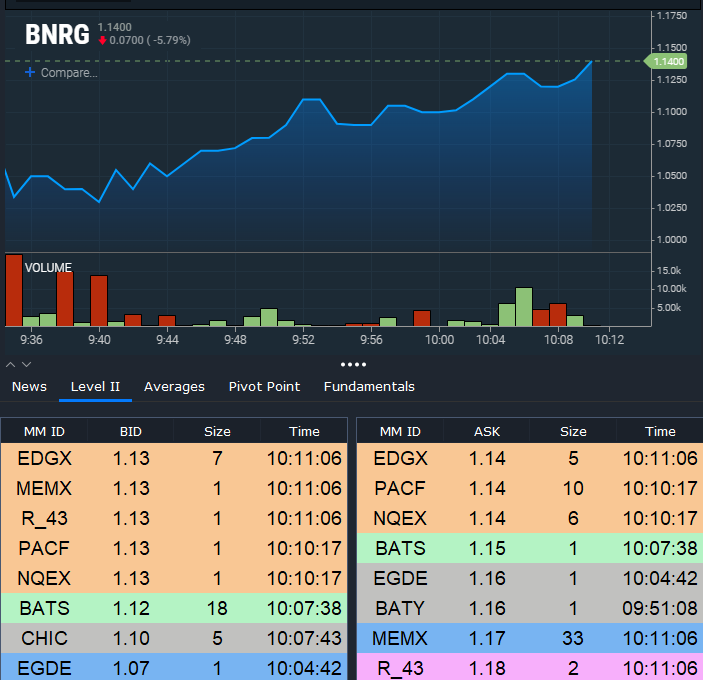Click the Compare... text field

(x=69, y=73)
